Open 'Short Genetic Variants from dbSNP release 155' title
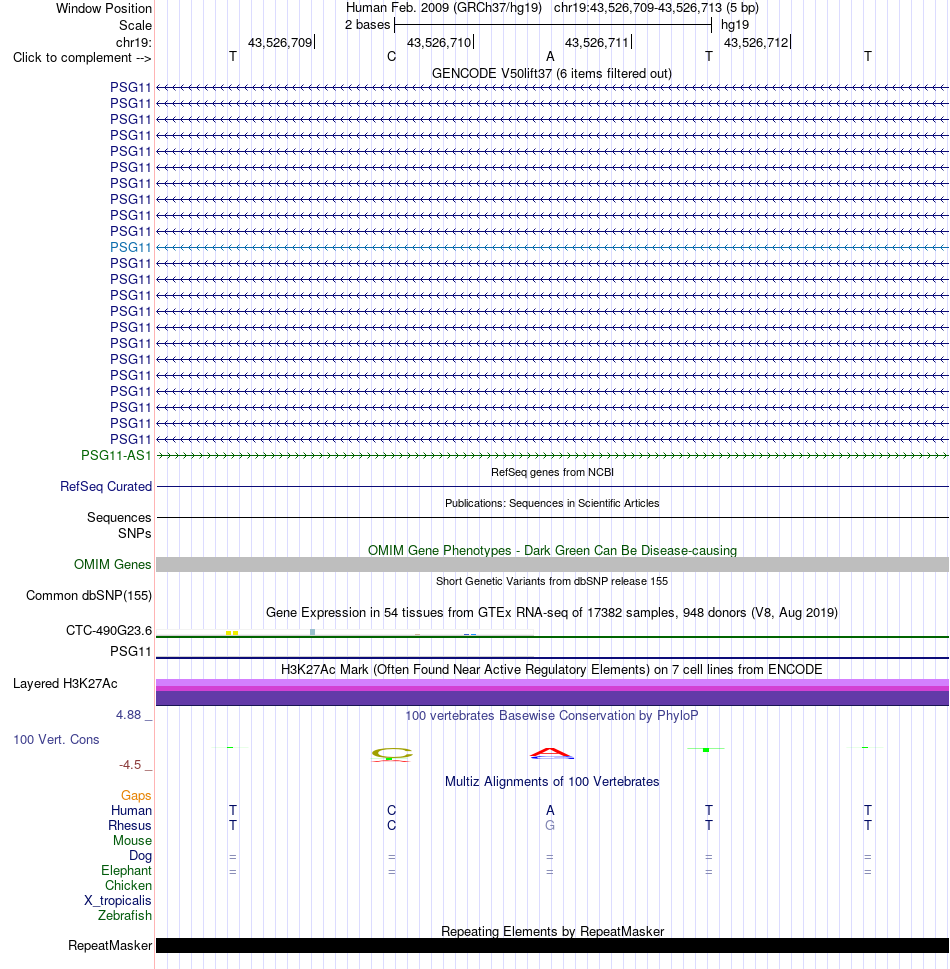 click(552, 581)
